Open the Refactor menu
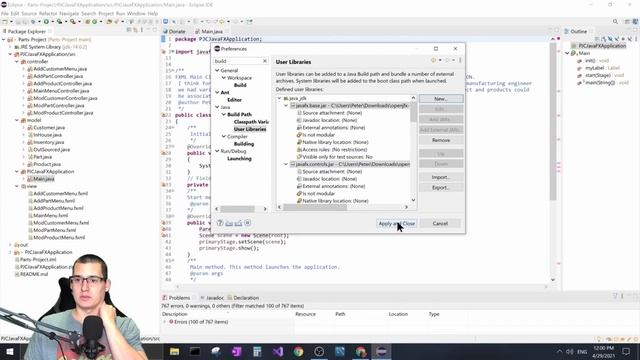Viewport: 640px width, 360px height. (x=48, y=13)
